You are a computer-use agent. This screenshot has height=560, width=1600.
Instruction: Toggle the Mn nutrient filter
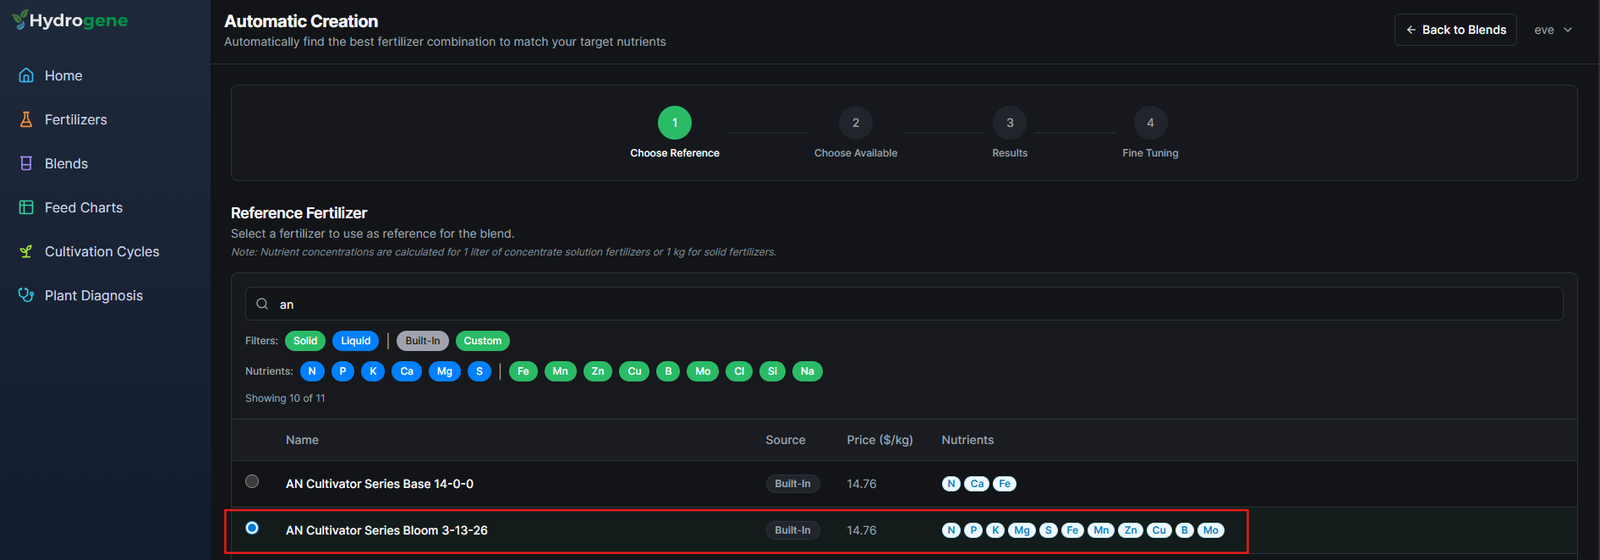560,371
